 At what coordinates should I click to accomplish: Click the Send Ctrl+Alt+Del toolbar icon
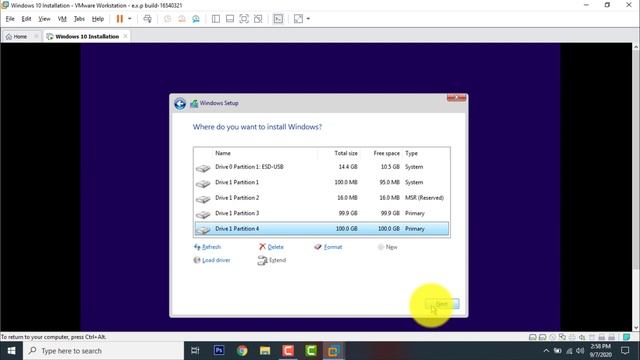(x=147, y=19)
